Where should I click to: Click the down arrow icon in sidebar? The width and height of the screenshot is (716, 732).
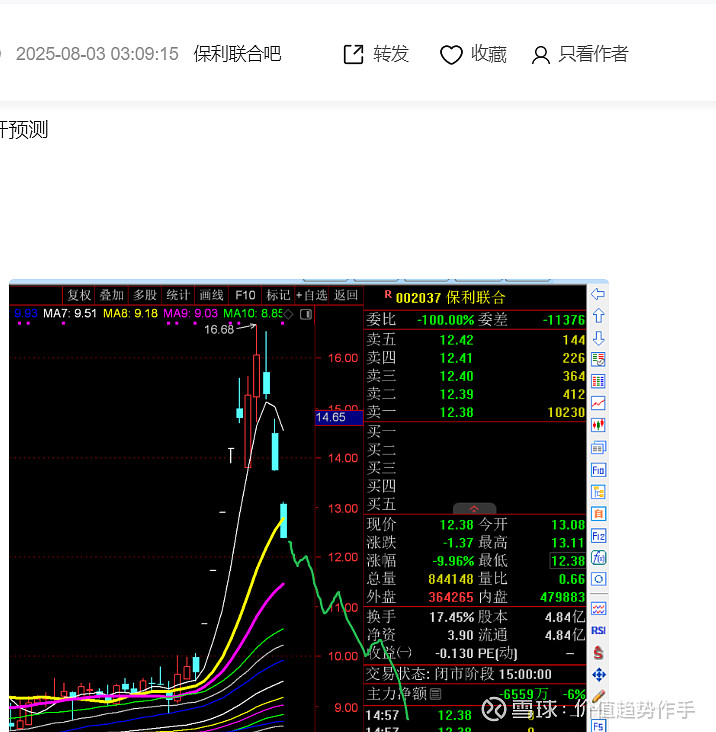[598, 338]
